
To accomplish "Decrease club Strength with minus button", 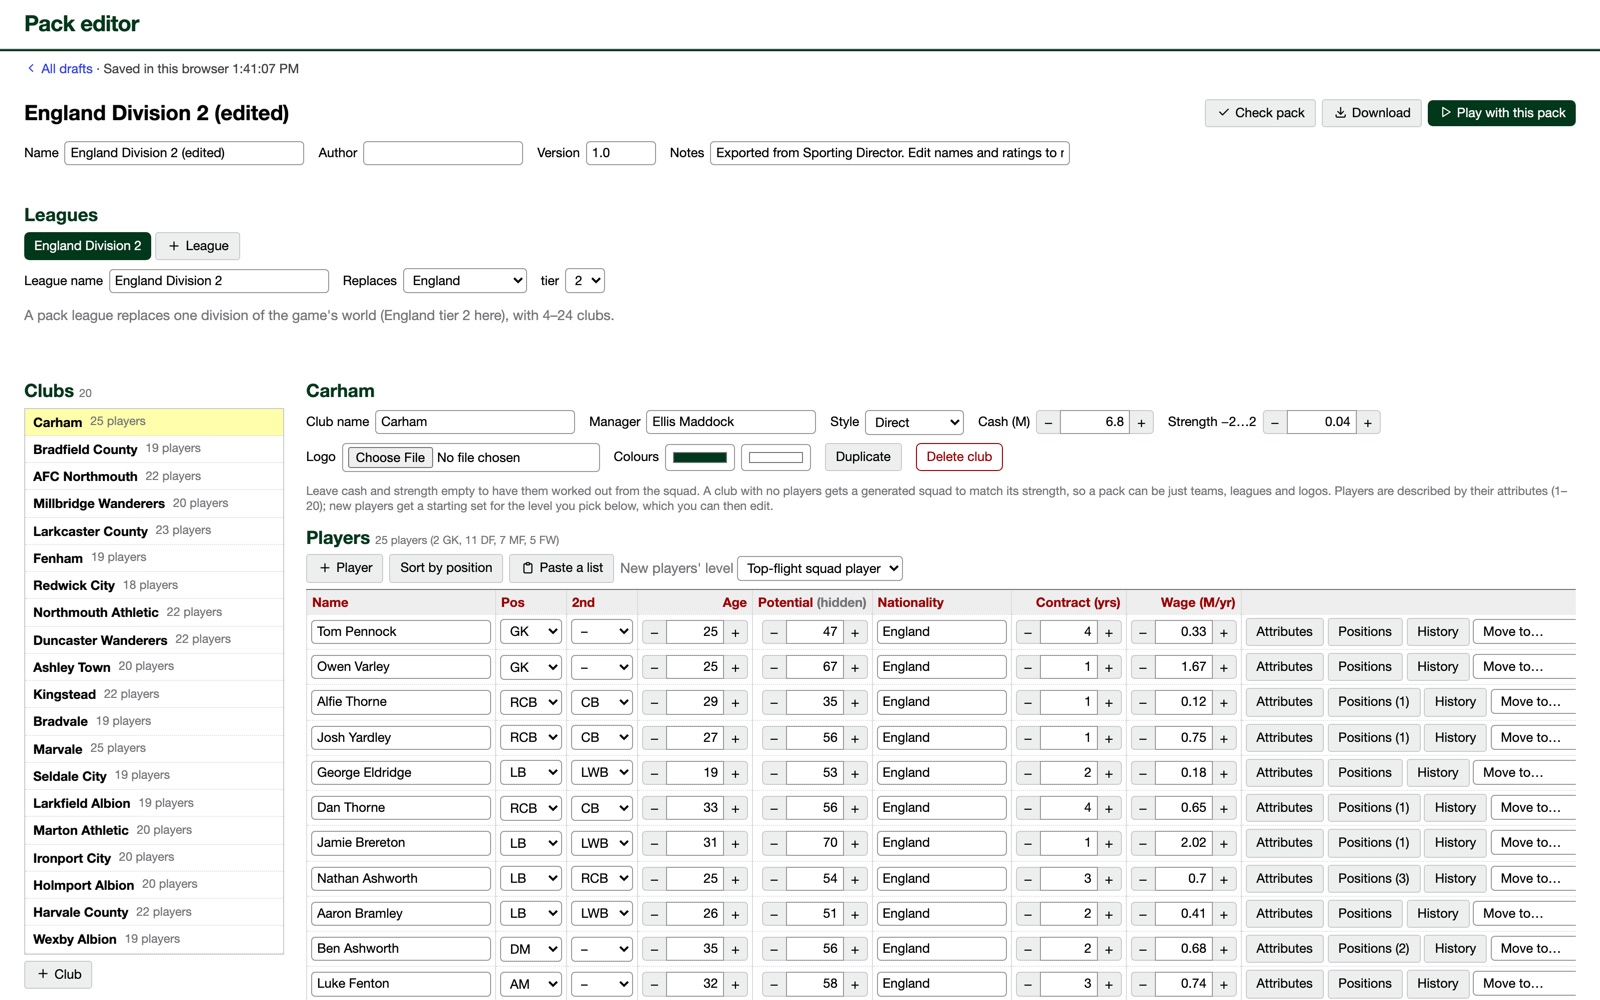I will pyautogui.click(x=1275, y=423).
